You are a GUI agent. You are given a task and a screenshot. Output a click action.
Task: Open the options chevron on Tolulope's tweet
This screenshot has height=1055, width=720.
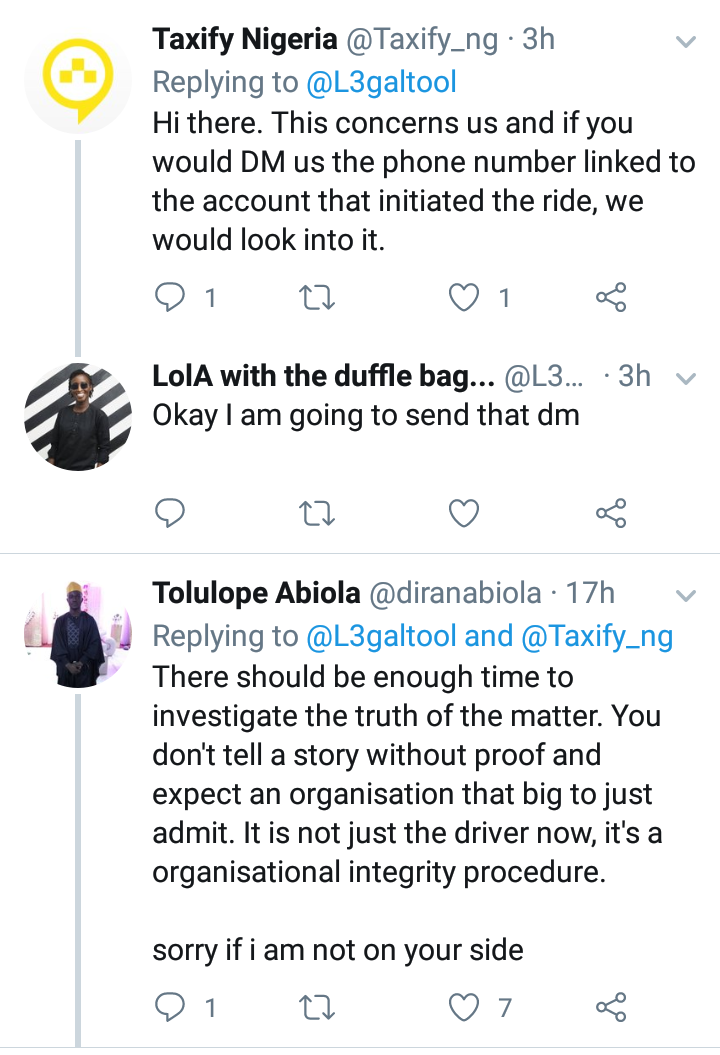pos(686,595)
